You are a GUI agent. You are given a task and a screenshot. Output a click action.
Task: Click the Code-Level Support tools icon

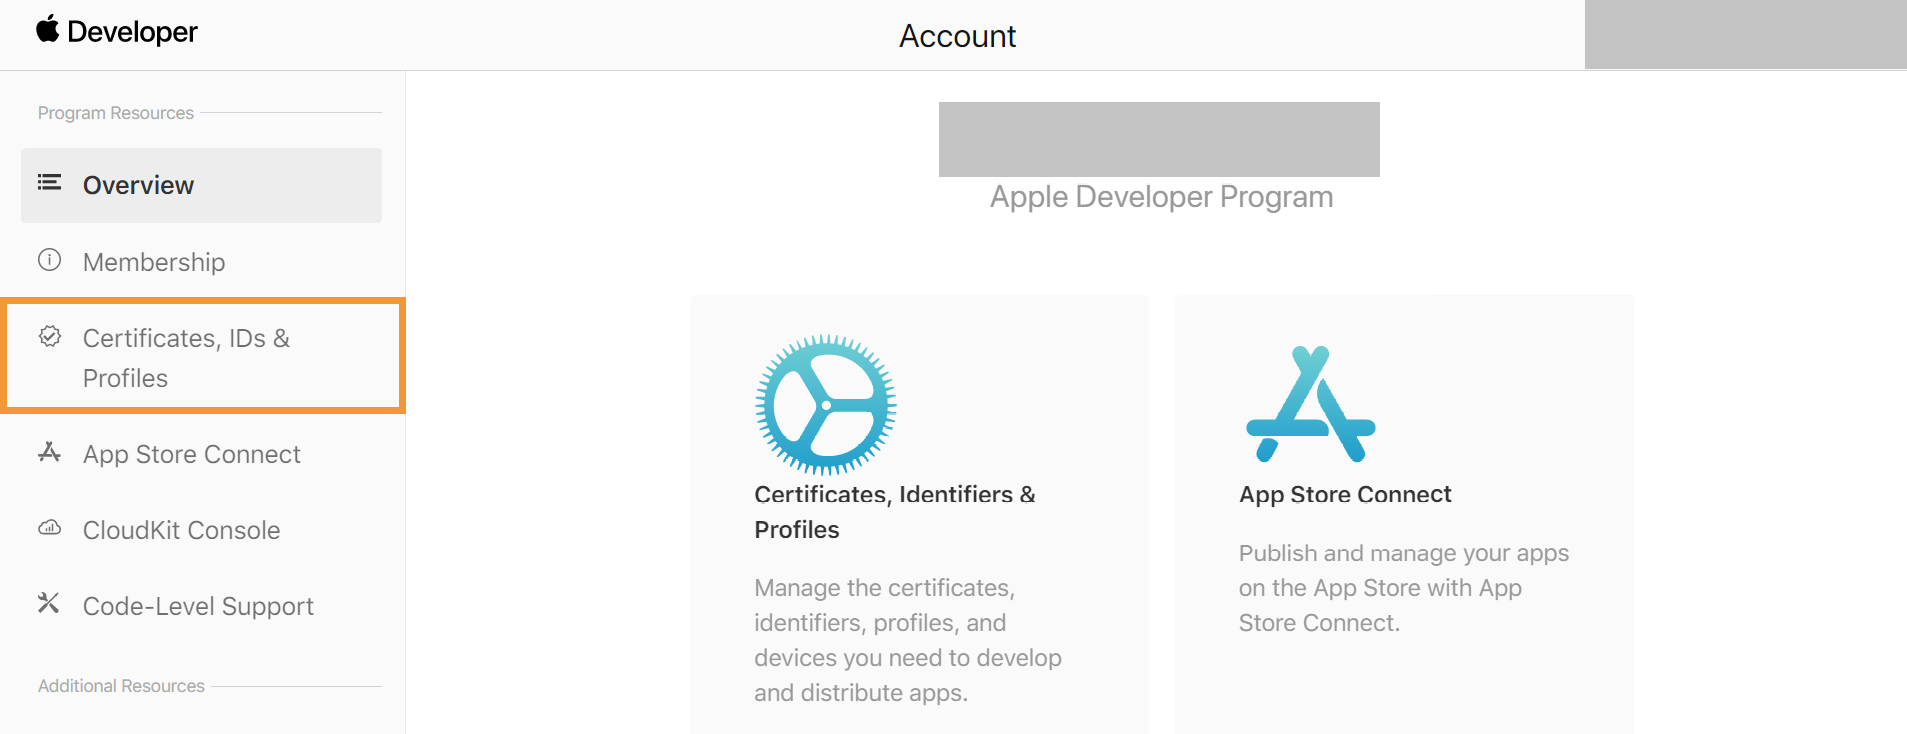(49, 603)
